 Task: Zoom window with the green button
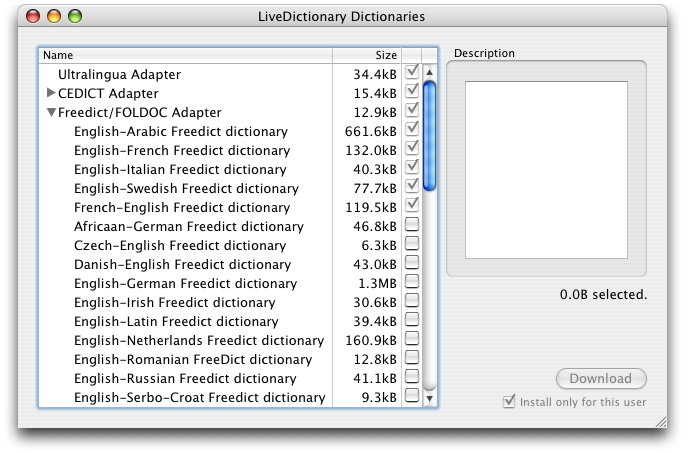75,16
